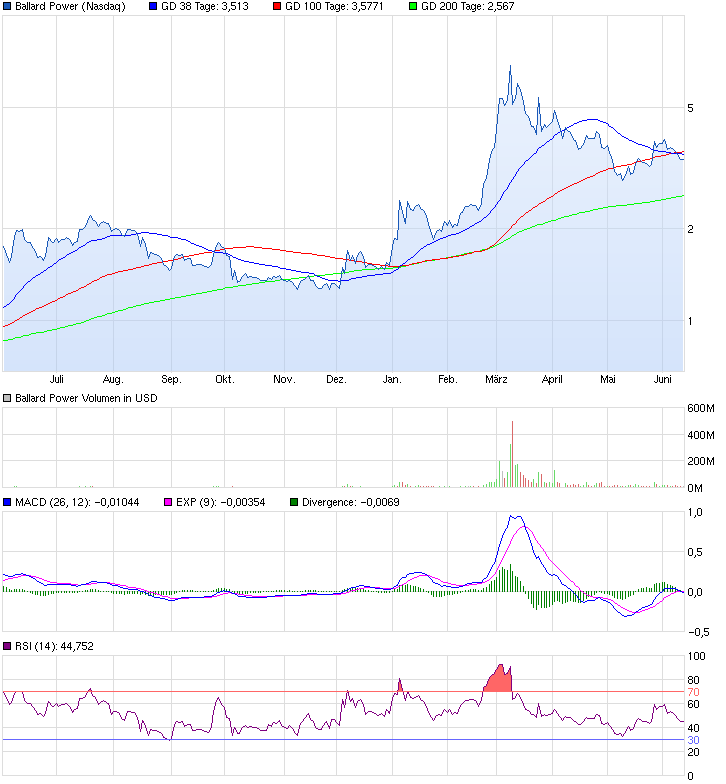The width and height of the screenshot is (726, 784).
Task: Click the RSI (14) purple legend swatch
Action: tap(7, 646)
